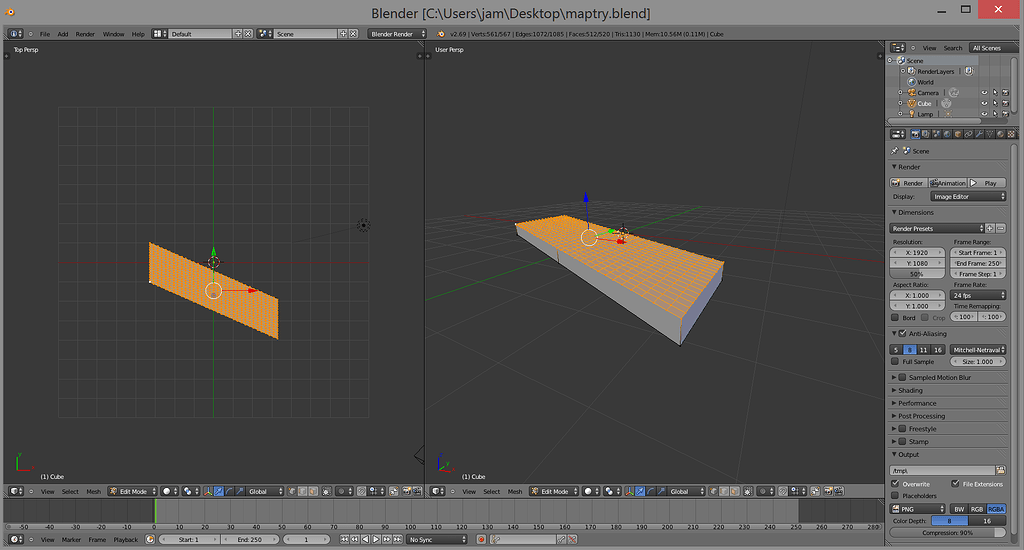Open the World properties tab icon
The height and width of the screenshot is (550, 1024).
point(947,134)
